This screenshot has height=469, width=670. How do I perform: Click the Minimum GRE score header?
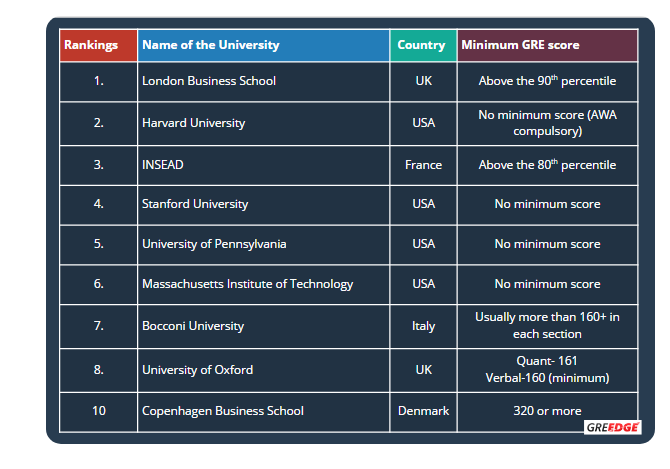pos(520,45)
